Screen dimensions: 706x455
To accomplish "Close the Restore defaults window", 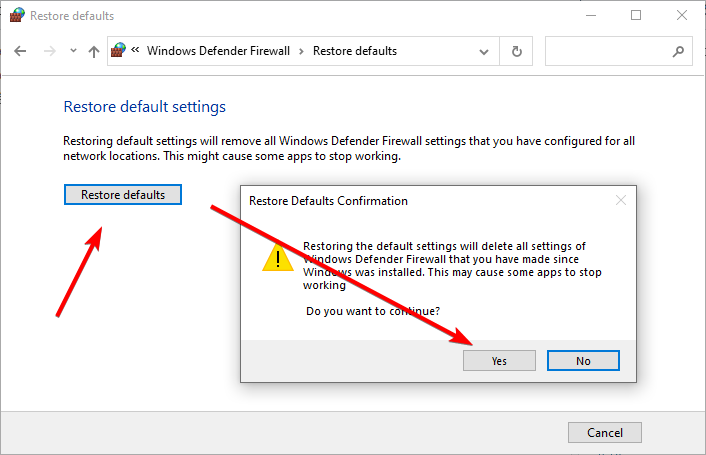I will 682,15.
